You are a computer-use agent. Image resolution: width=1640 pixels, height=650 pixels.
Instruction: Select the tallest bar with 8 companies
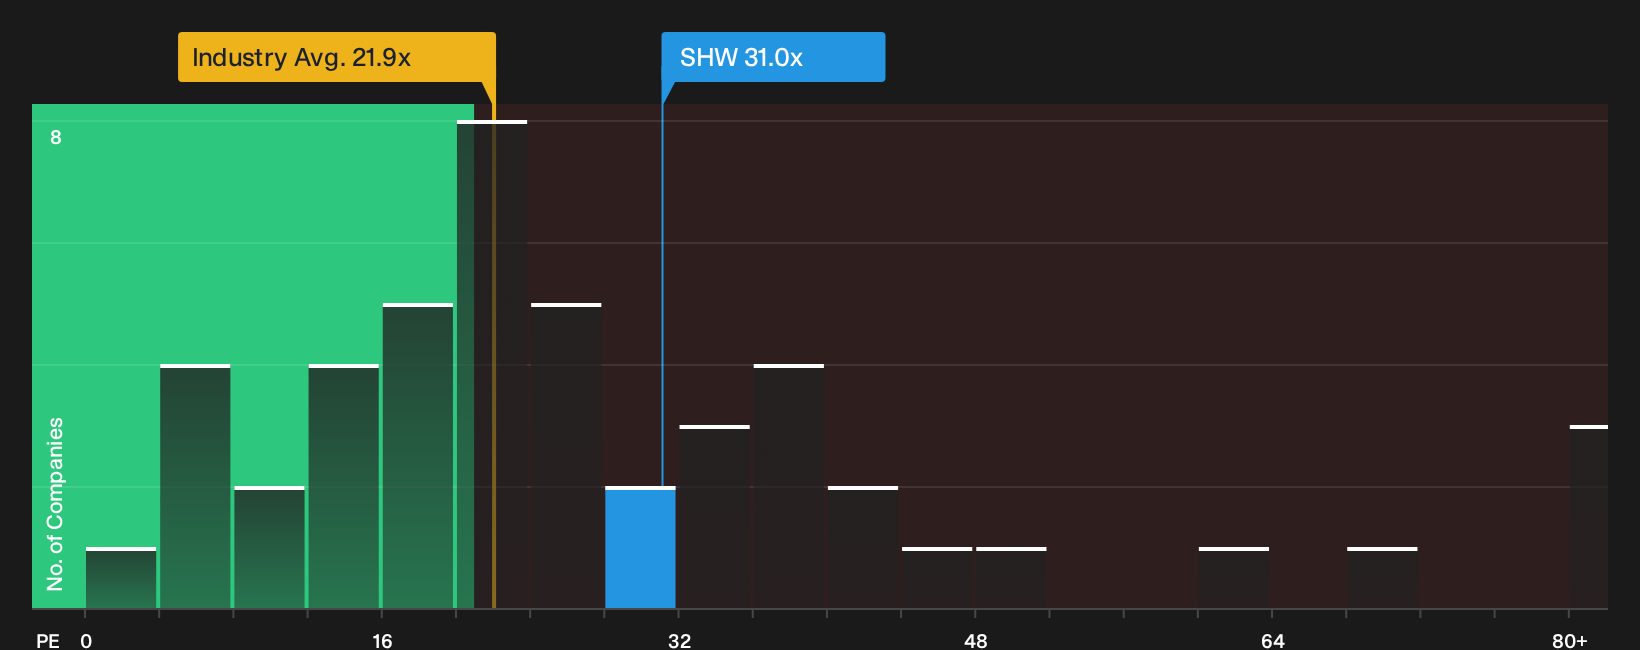tap(492, 365)
